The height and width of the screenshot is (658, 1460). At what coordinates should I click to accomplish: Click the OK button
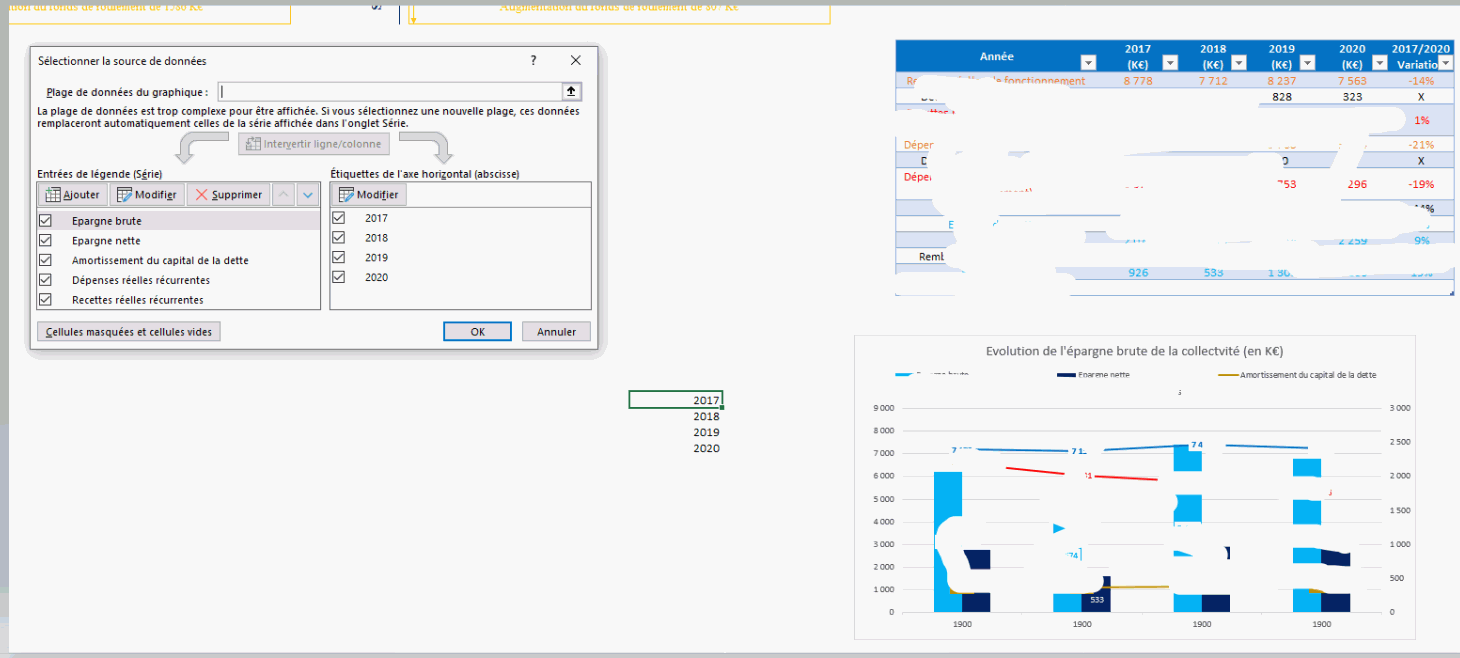pyautogui.click(x=477, y=332)
